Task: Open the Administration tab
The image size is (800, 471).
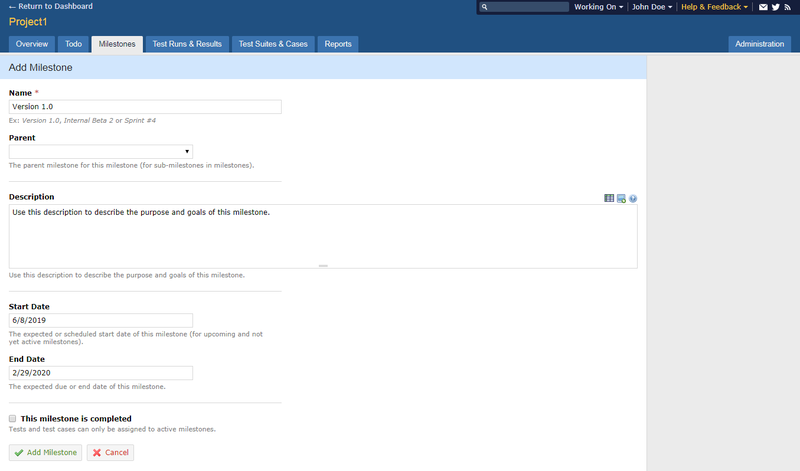Action: [759, 44]
